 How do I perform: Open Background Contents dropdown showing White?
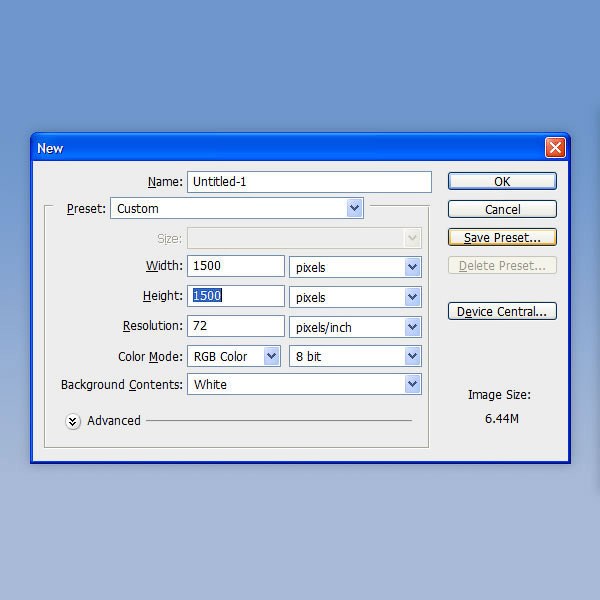click(x=304, y=384)
